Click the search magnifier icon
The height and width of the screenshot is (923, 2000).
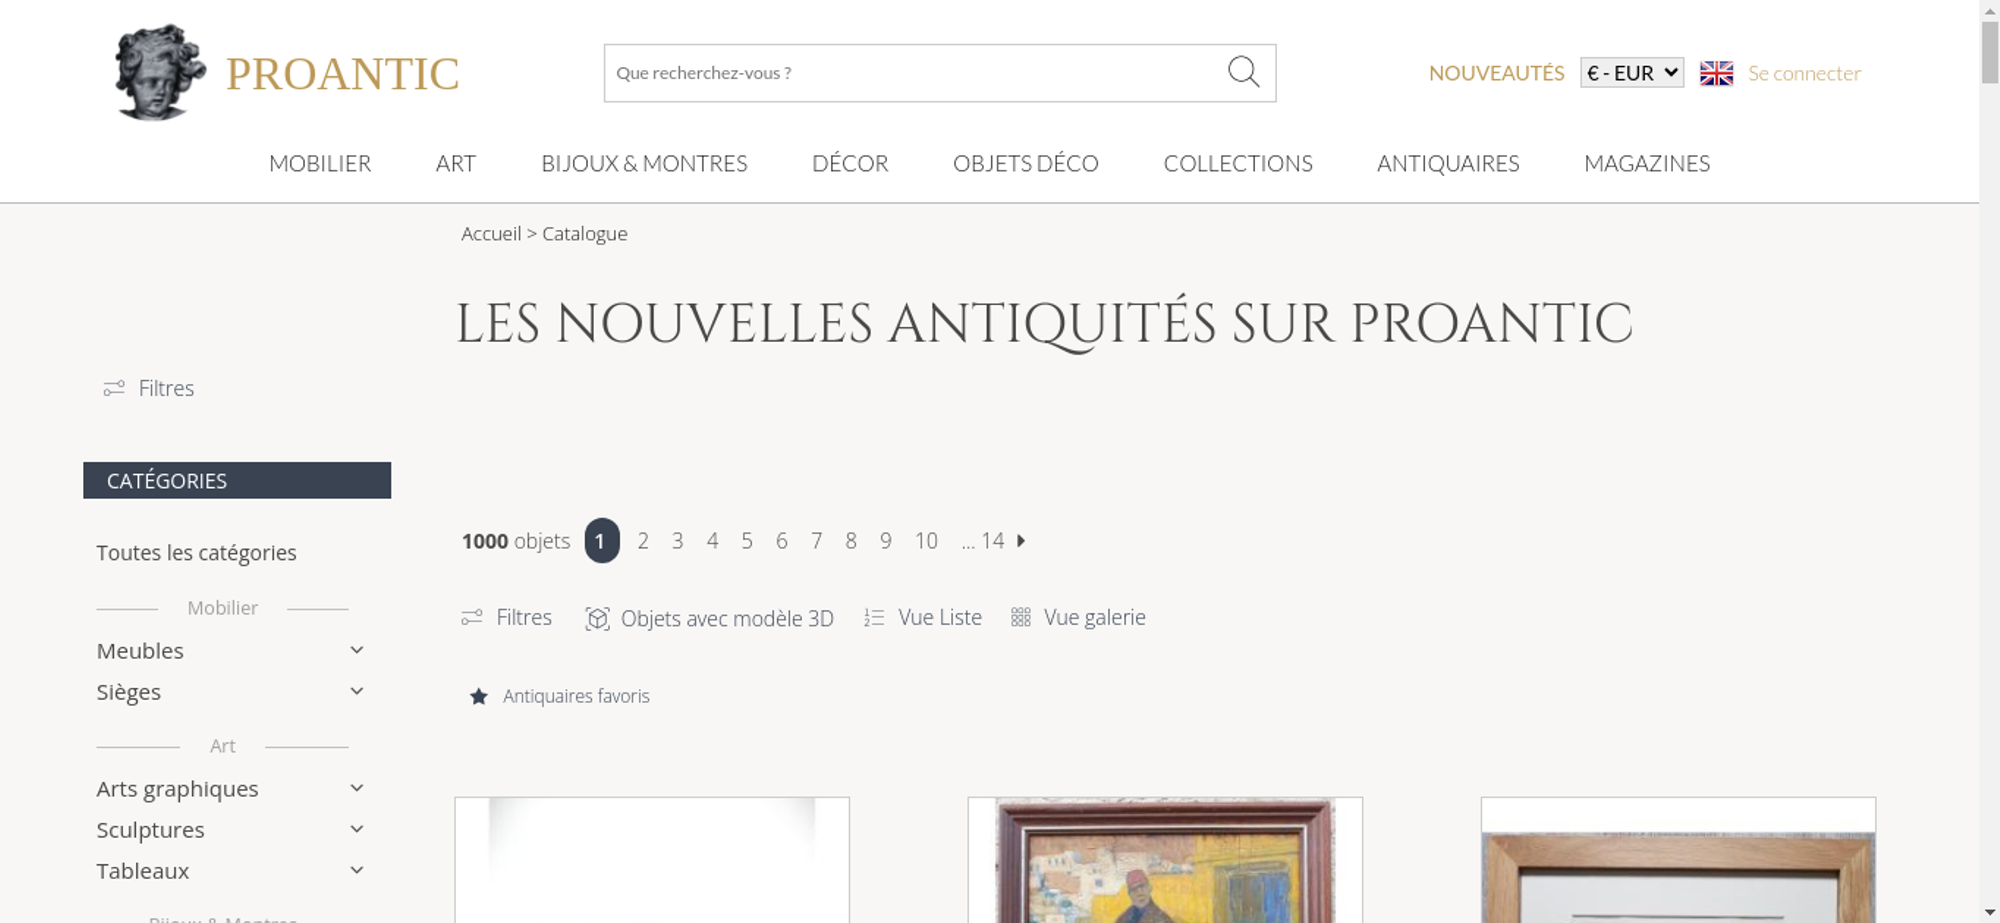coord(1243,72)
